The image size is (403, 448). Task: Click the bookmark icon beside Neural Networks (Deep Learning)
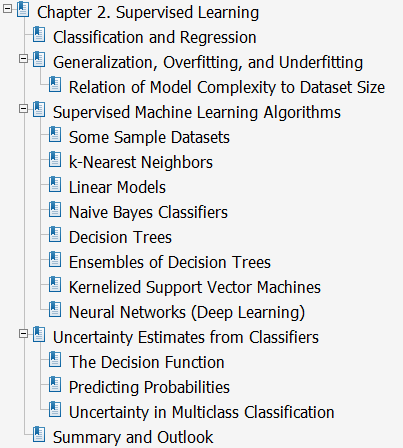55,310
